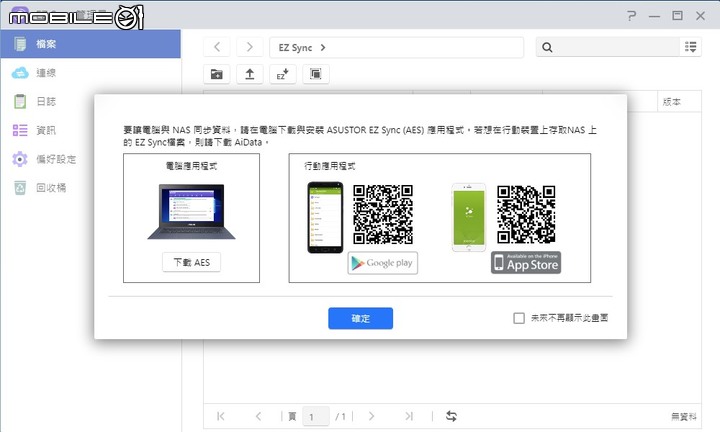Click the laptop computer application image
The width and height of the screenshot is (720, 432).
coord(191,212)
